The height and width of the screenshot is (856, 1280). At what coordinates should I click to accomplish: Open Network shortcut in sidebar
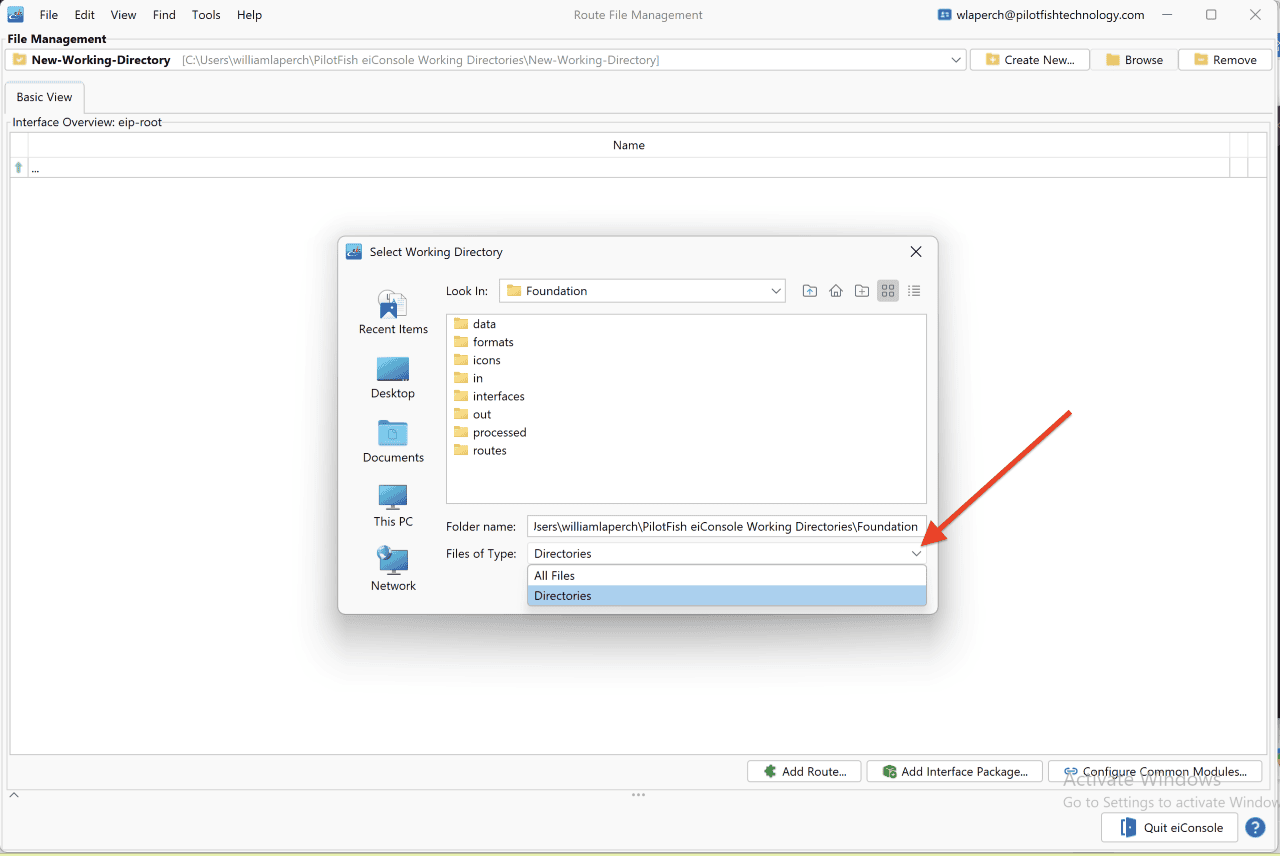click(393, 569)
